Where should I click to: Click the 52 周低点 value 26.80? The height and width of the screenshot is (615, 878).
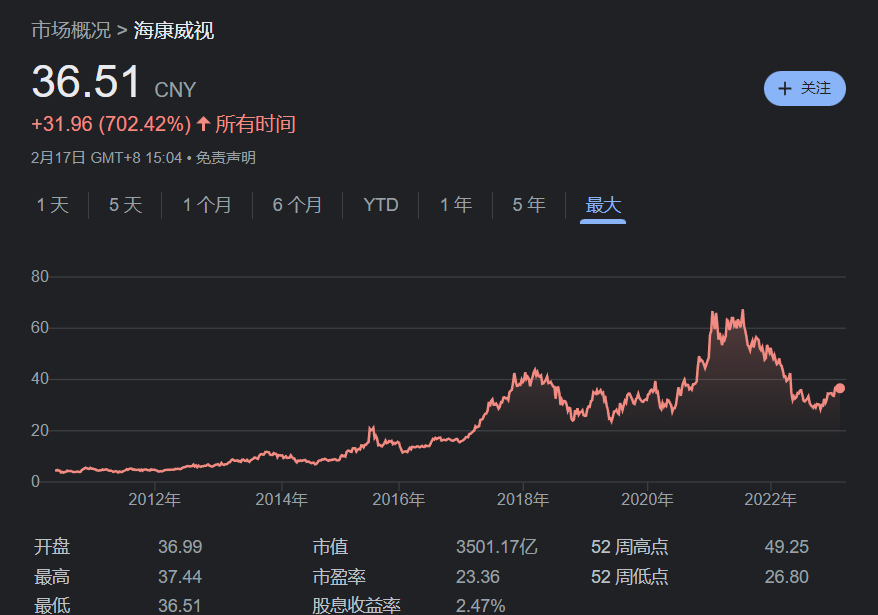tap(787, 577)
